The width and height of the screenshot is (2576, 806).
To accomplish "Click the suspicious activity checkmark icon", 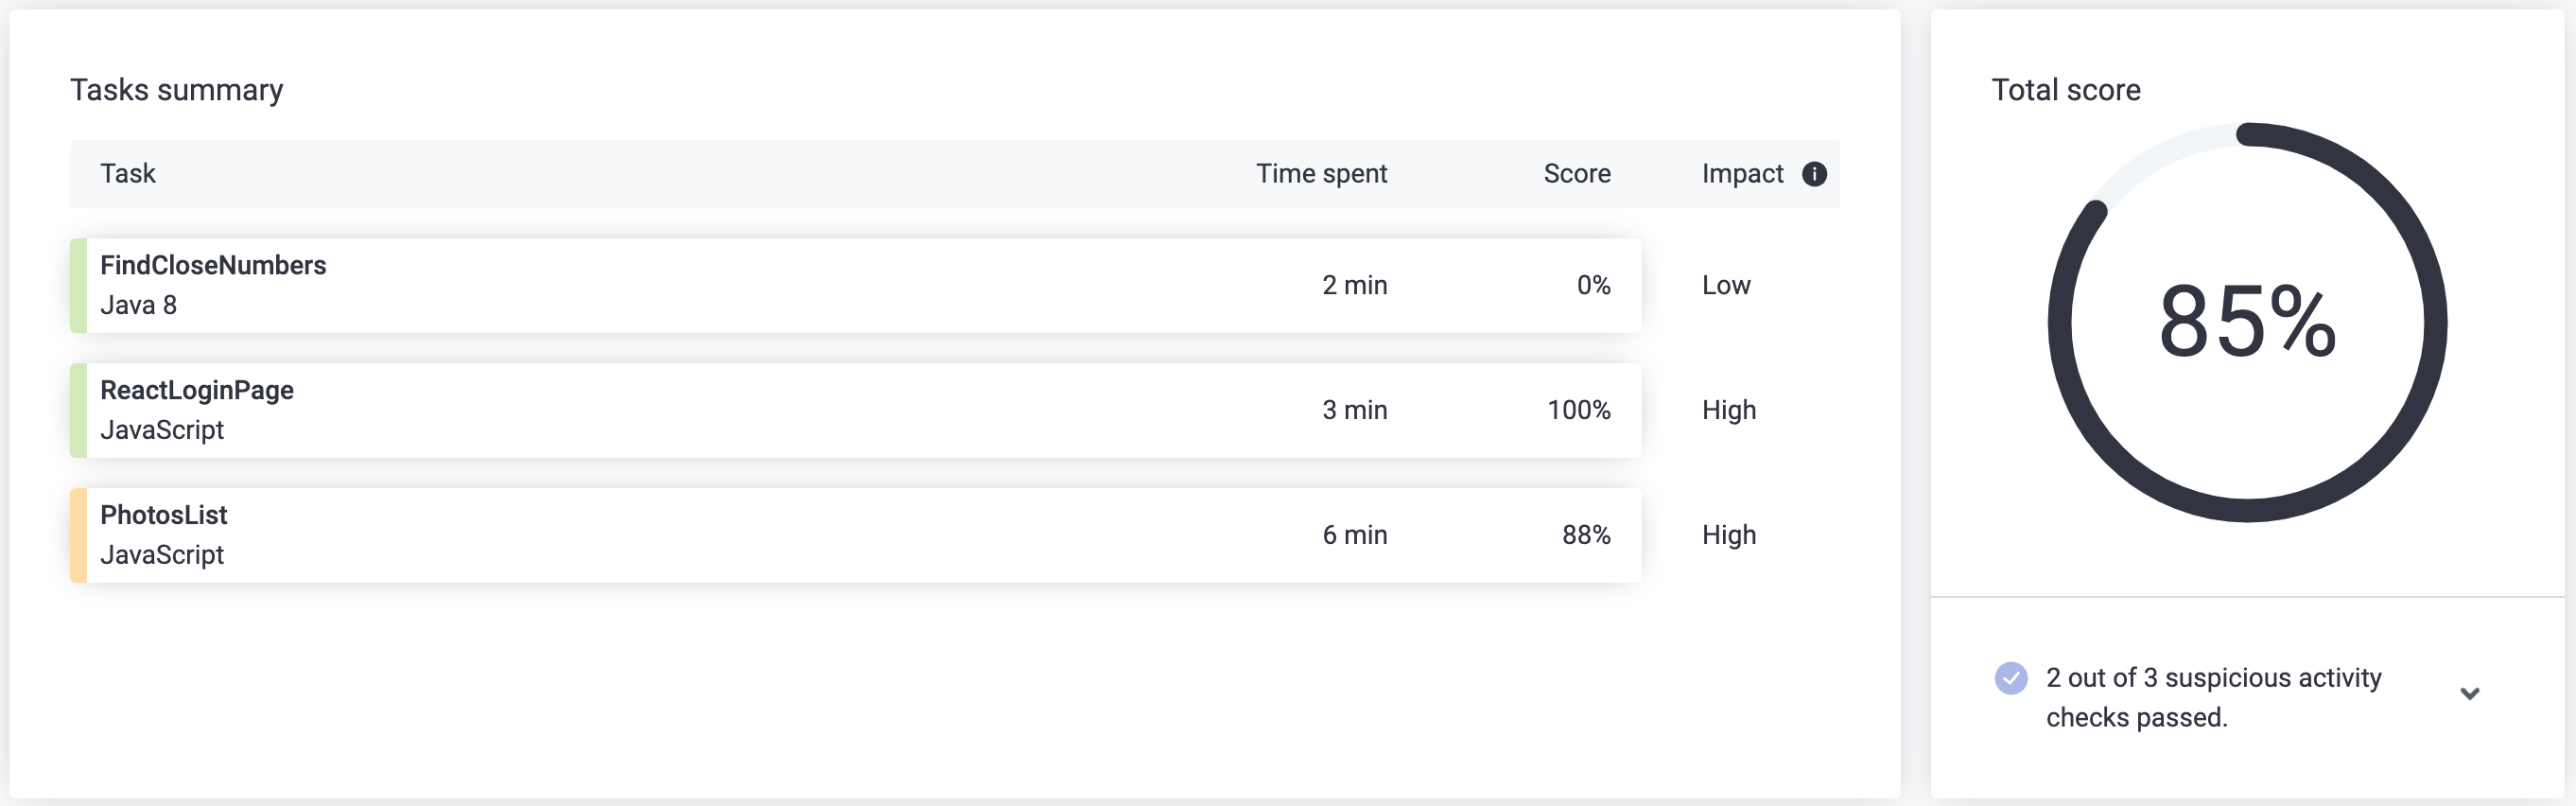I will click(2010, 678).
